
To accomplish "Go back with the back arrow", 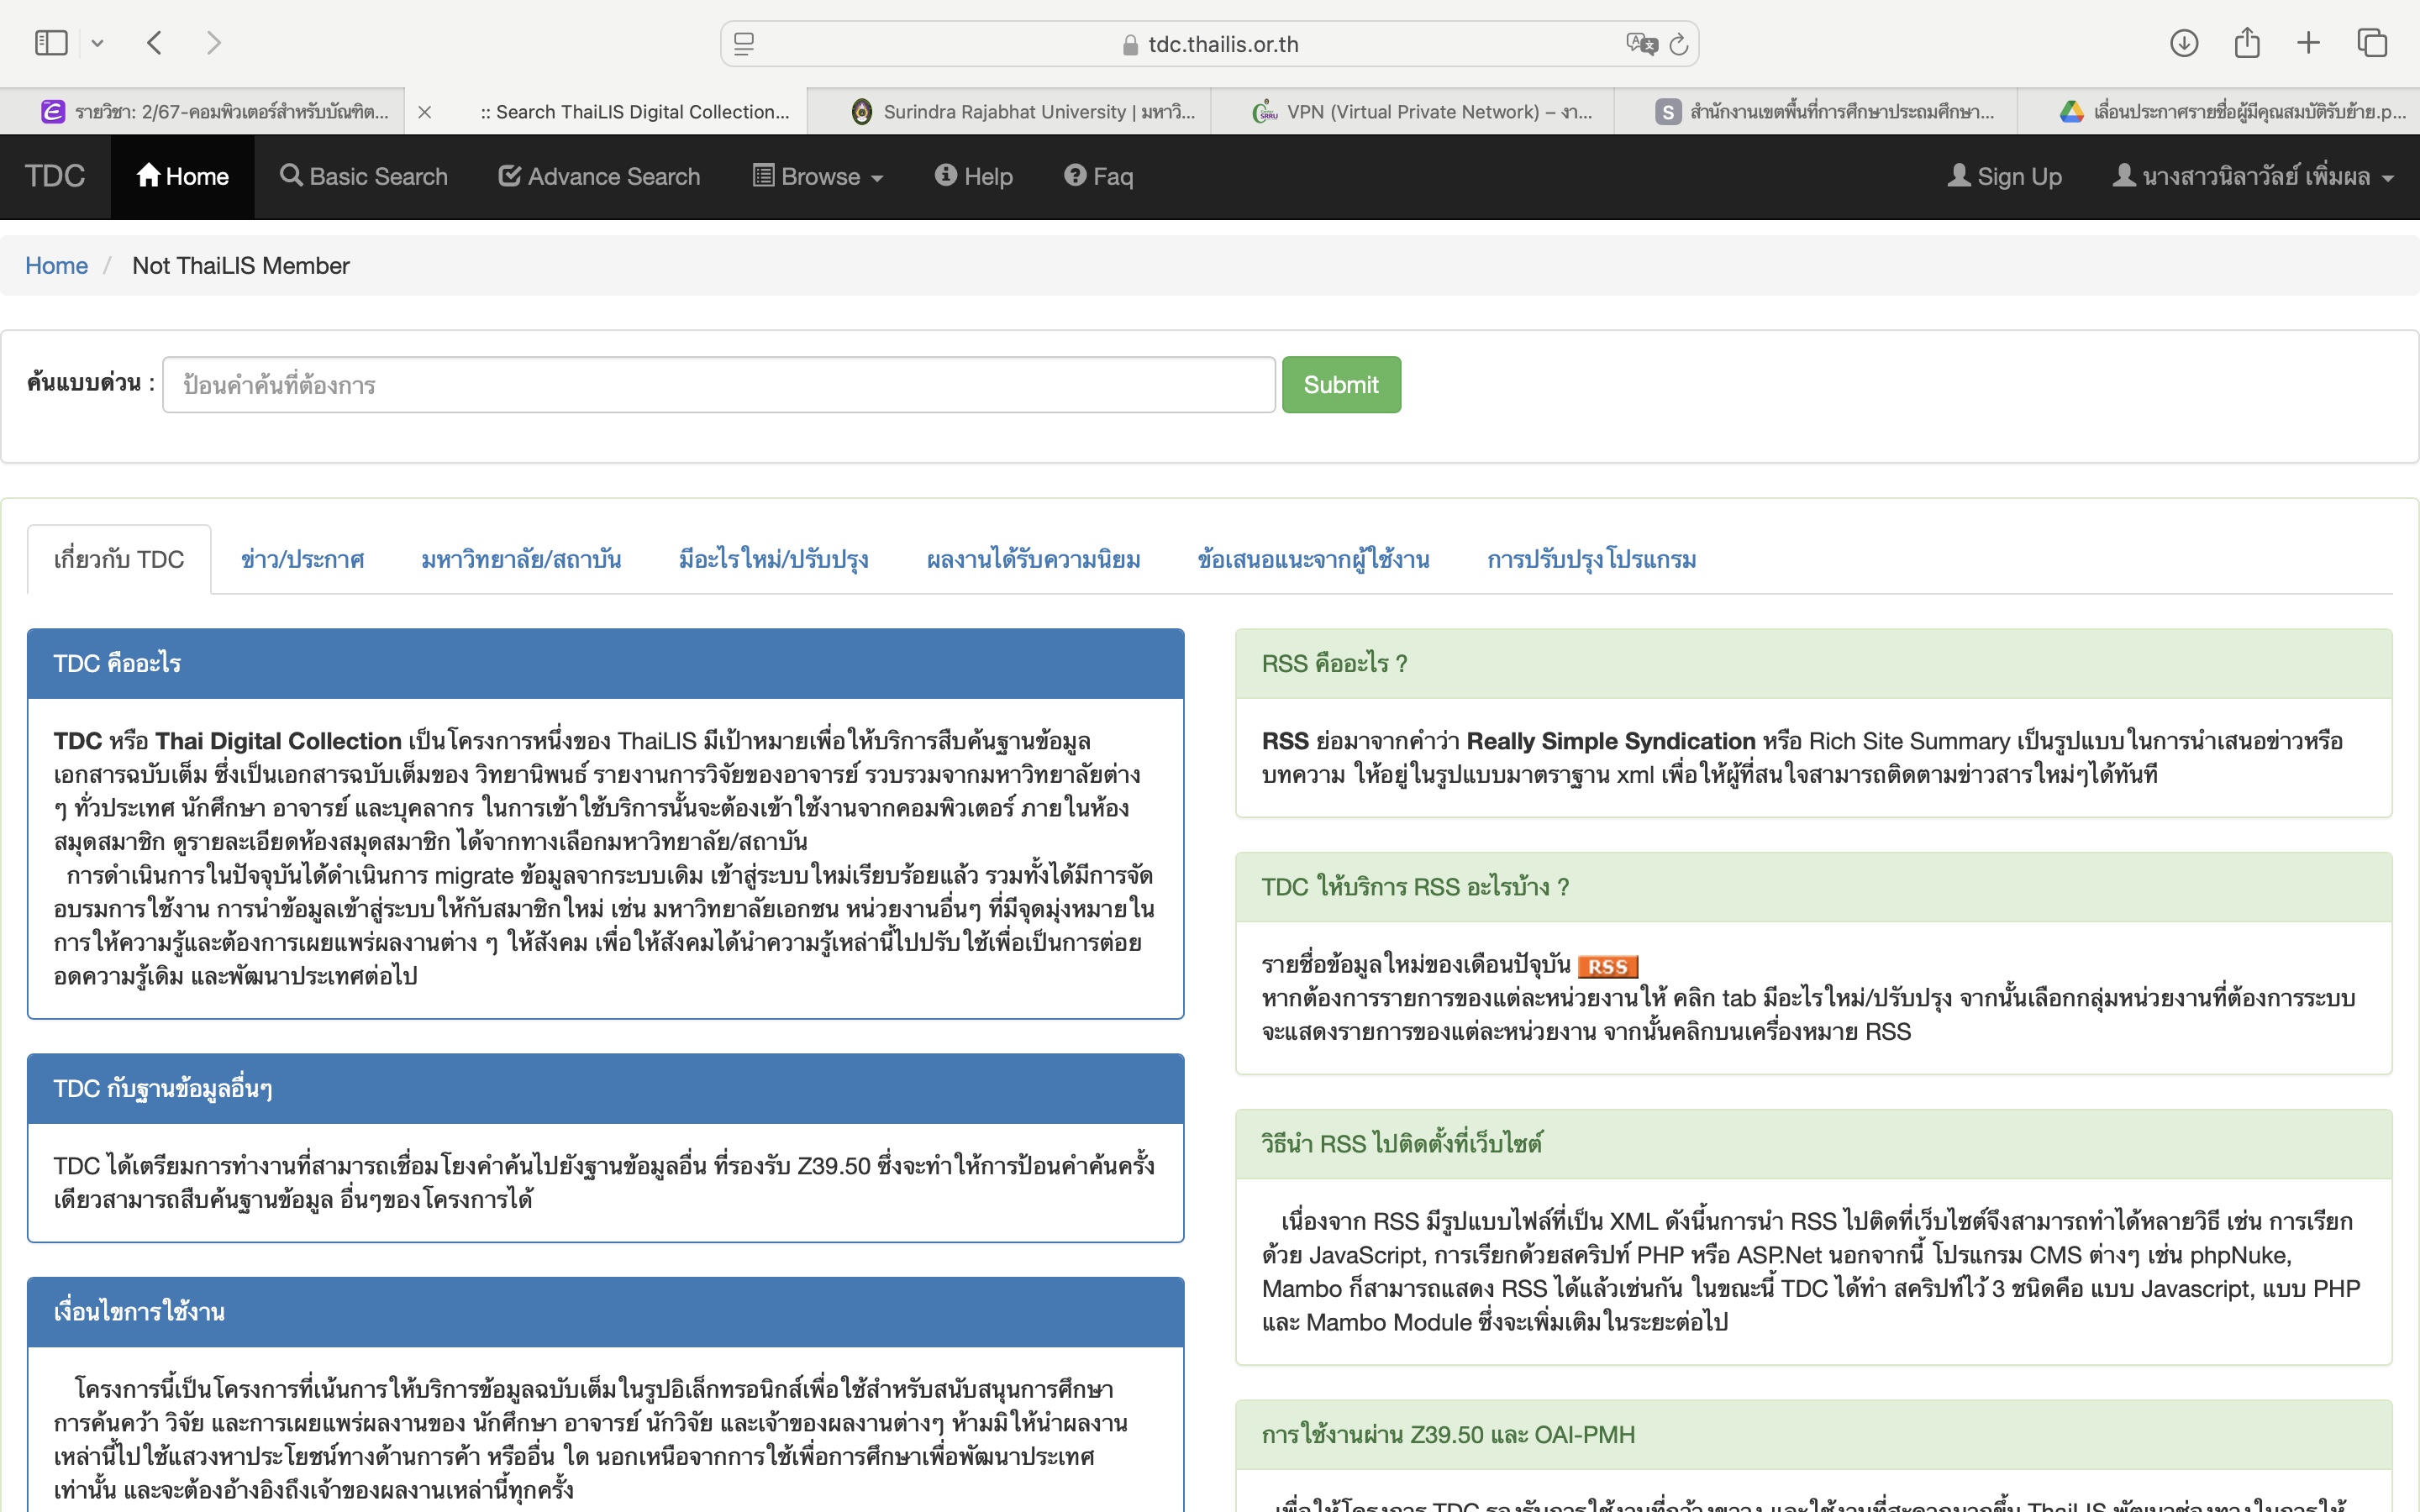I will (154, 43).
